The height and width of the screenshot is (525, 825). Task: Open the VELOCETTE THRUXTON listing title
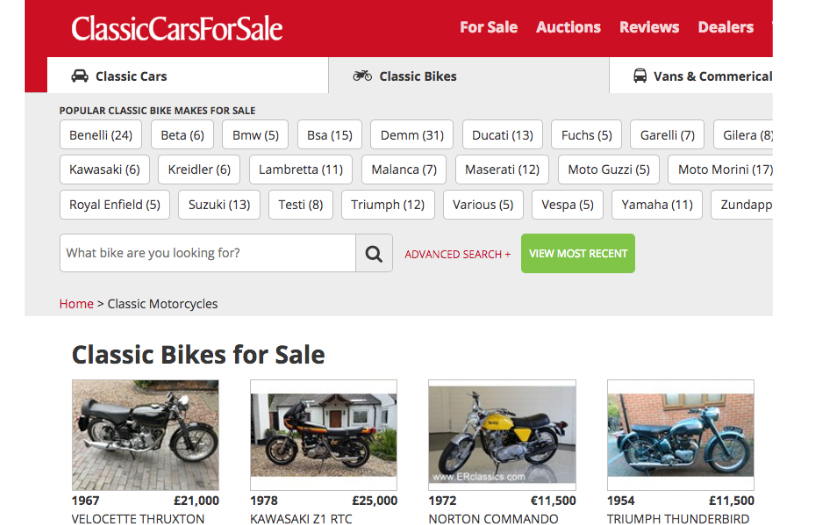[138, 519]
